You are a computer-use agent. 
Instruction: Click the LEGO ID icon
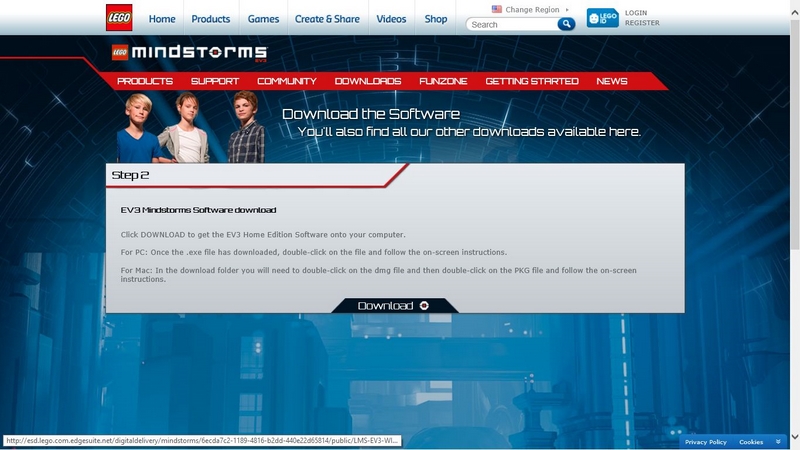point(603,18)
